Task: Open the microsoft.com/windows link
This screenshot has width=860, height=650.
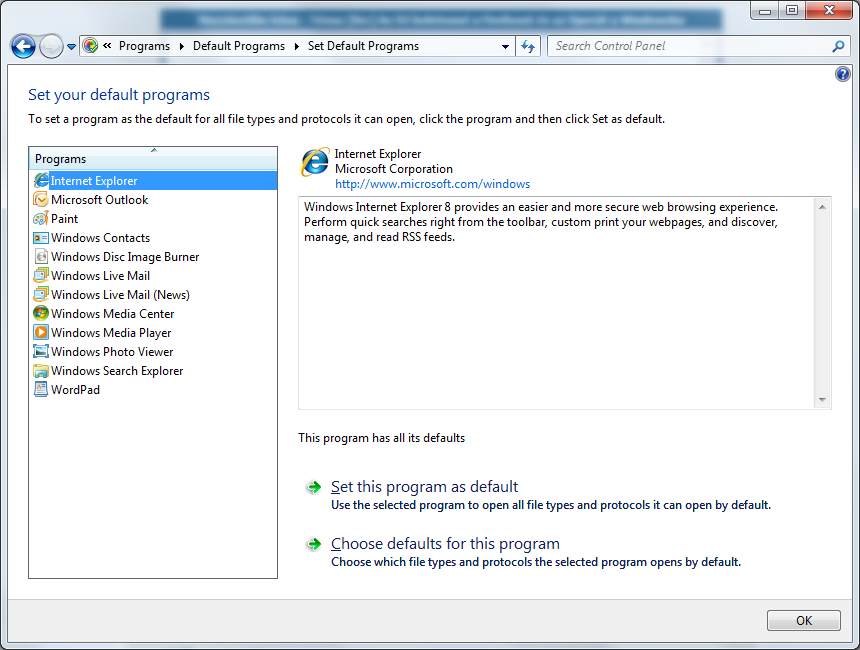Action: pos(432,184)
